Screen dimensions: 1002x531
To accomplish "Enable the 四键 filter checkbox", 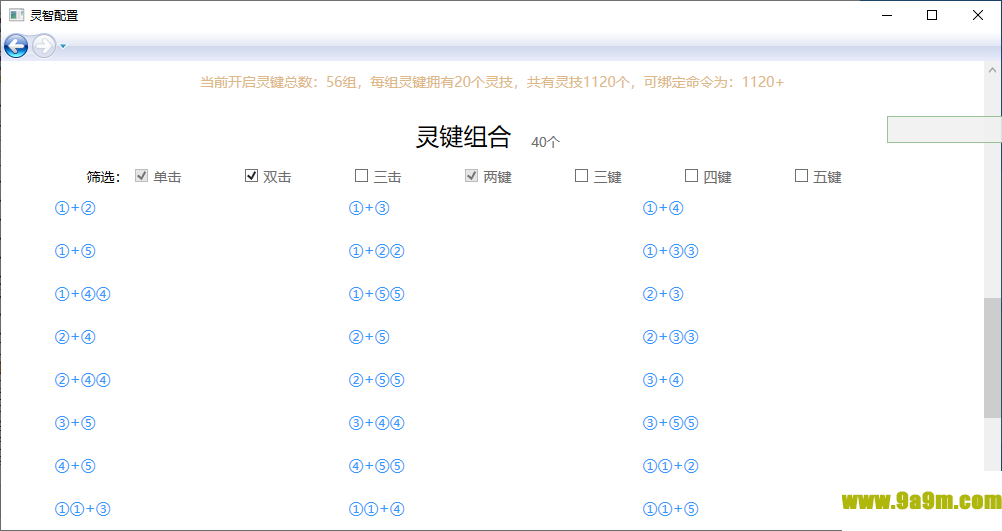I will (691, 176).
